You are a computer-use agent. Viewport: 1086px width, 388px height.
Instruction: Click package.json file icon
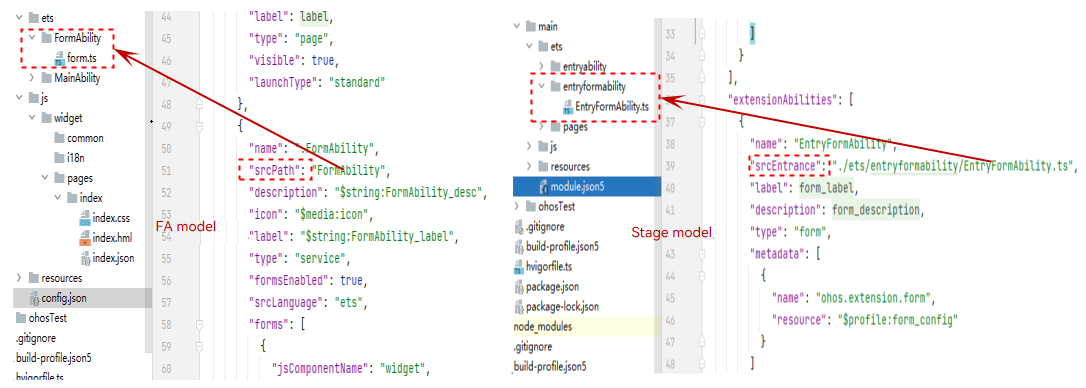[519, 287]
